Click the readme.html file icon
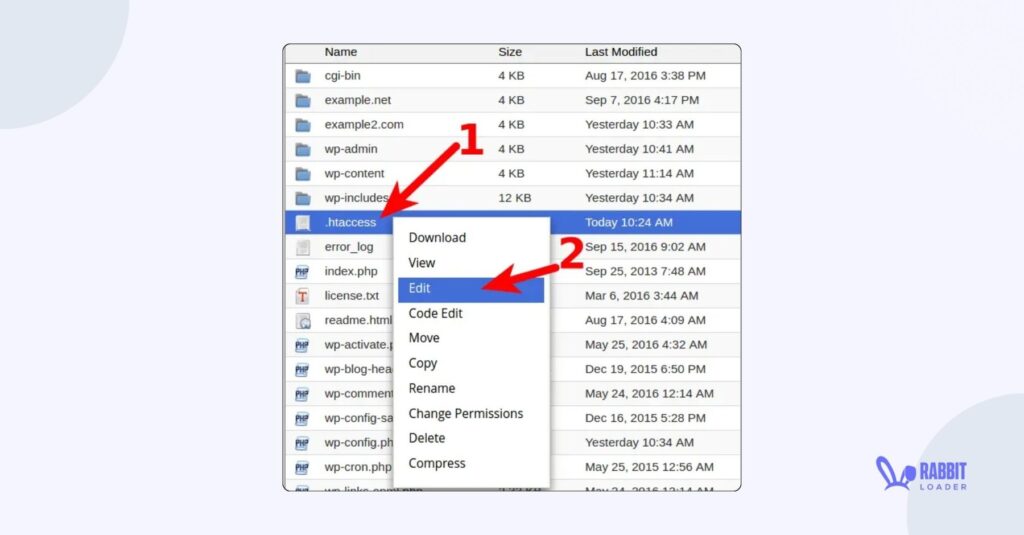 pyautogui.click(x=302, y=321)
